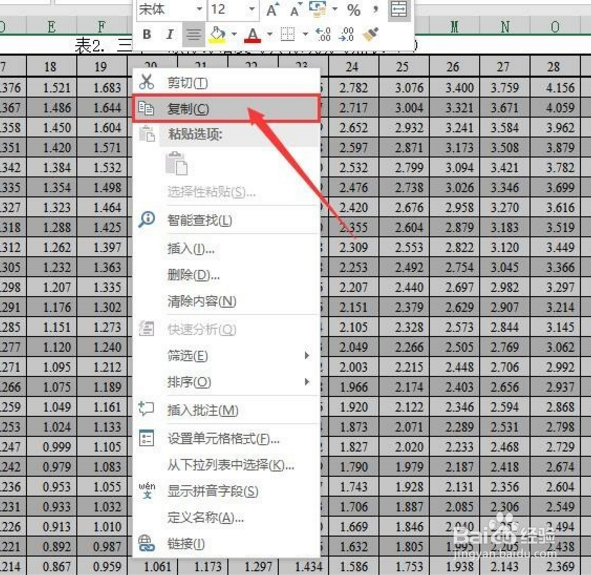Click cell with value 2.782
Viewport: 591px width, 575px height.
tap(353, 88)
